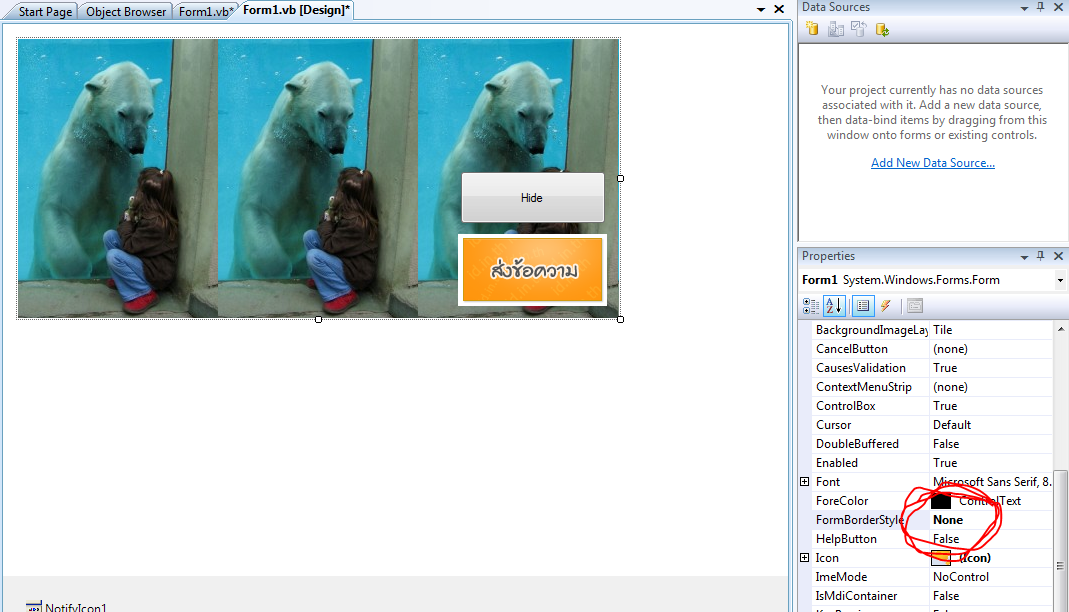Select the Hide button on the form
Screen dimensions: 1069x612
click(532, 198)
